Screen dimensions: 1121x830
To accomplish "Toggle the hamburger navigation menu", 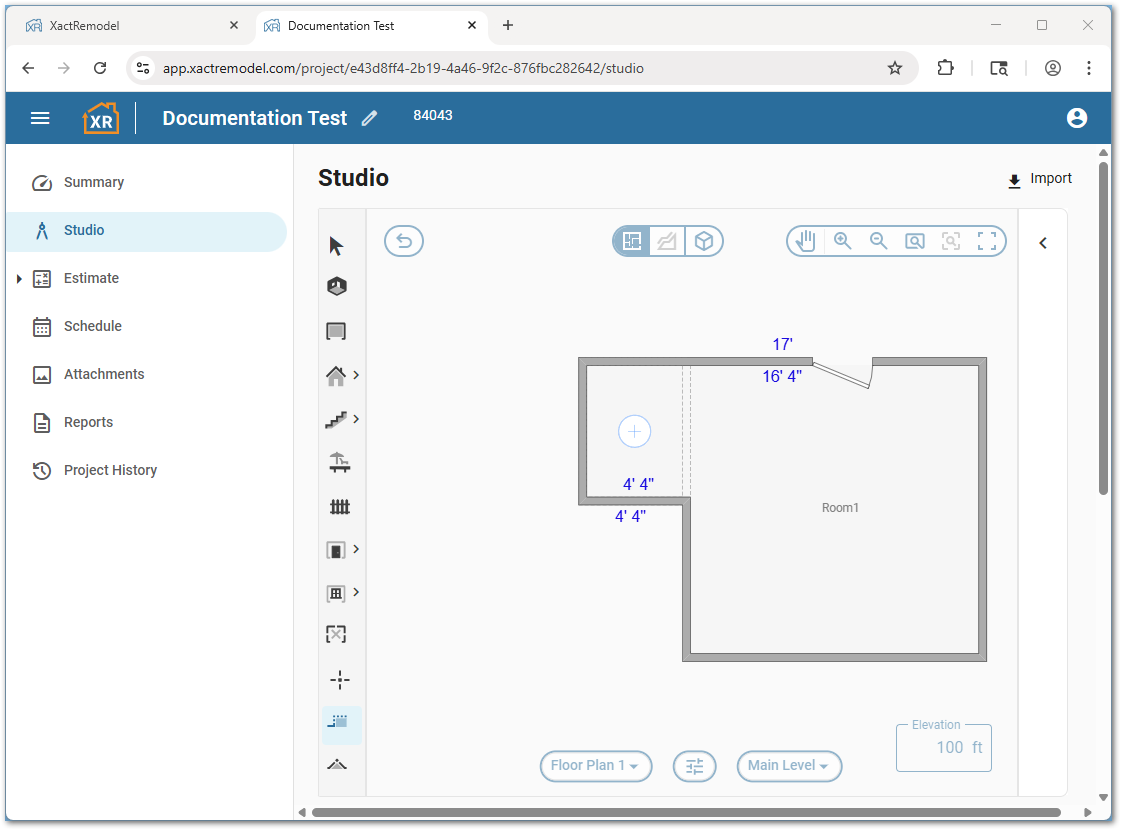I will (x=40, y=118).
